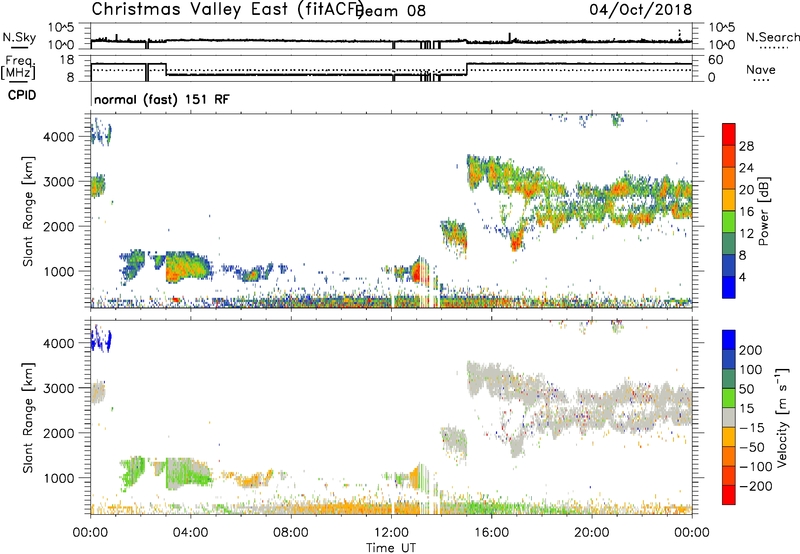The image size is (800, 554).
Task: Pick the red bottom segment of velocity colorbar
Action: (729, 495)
